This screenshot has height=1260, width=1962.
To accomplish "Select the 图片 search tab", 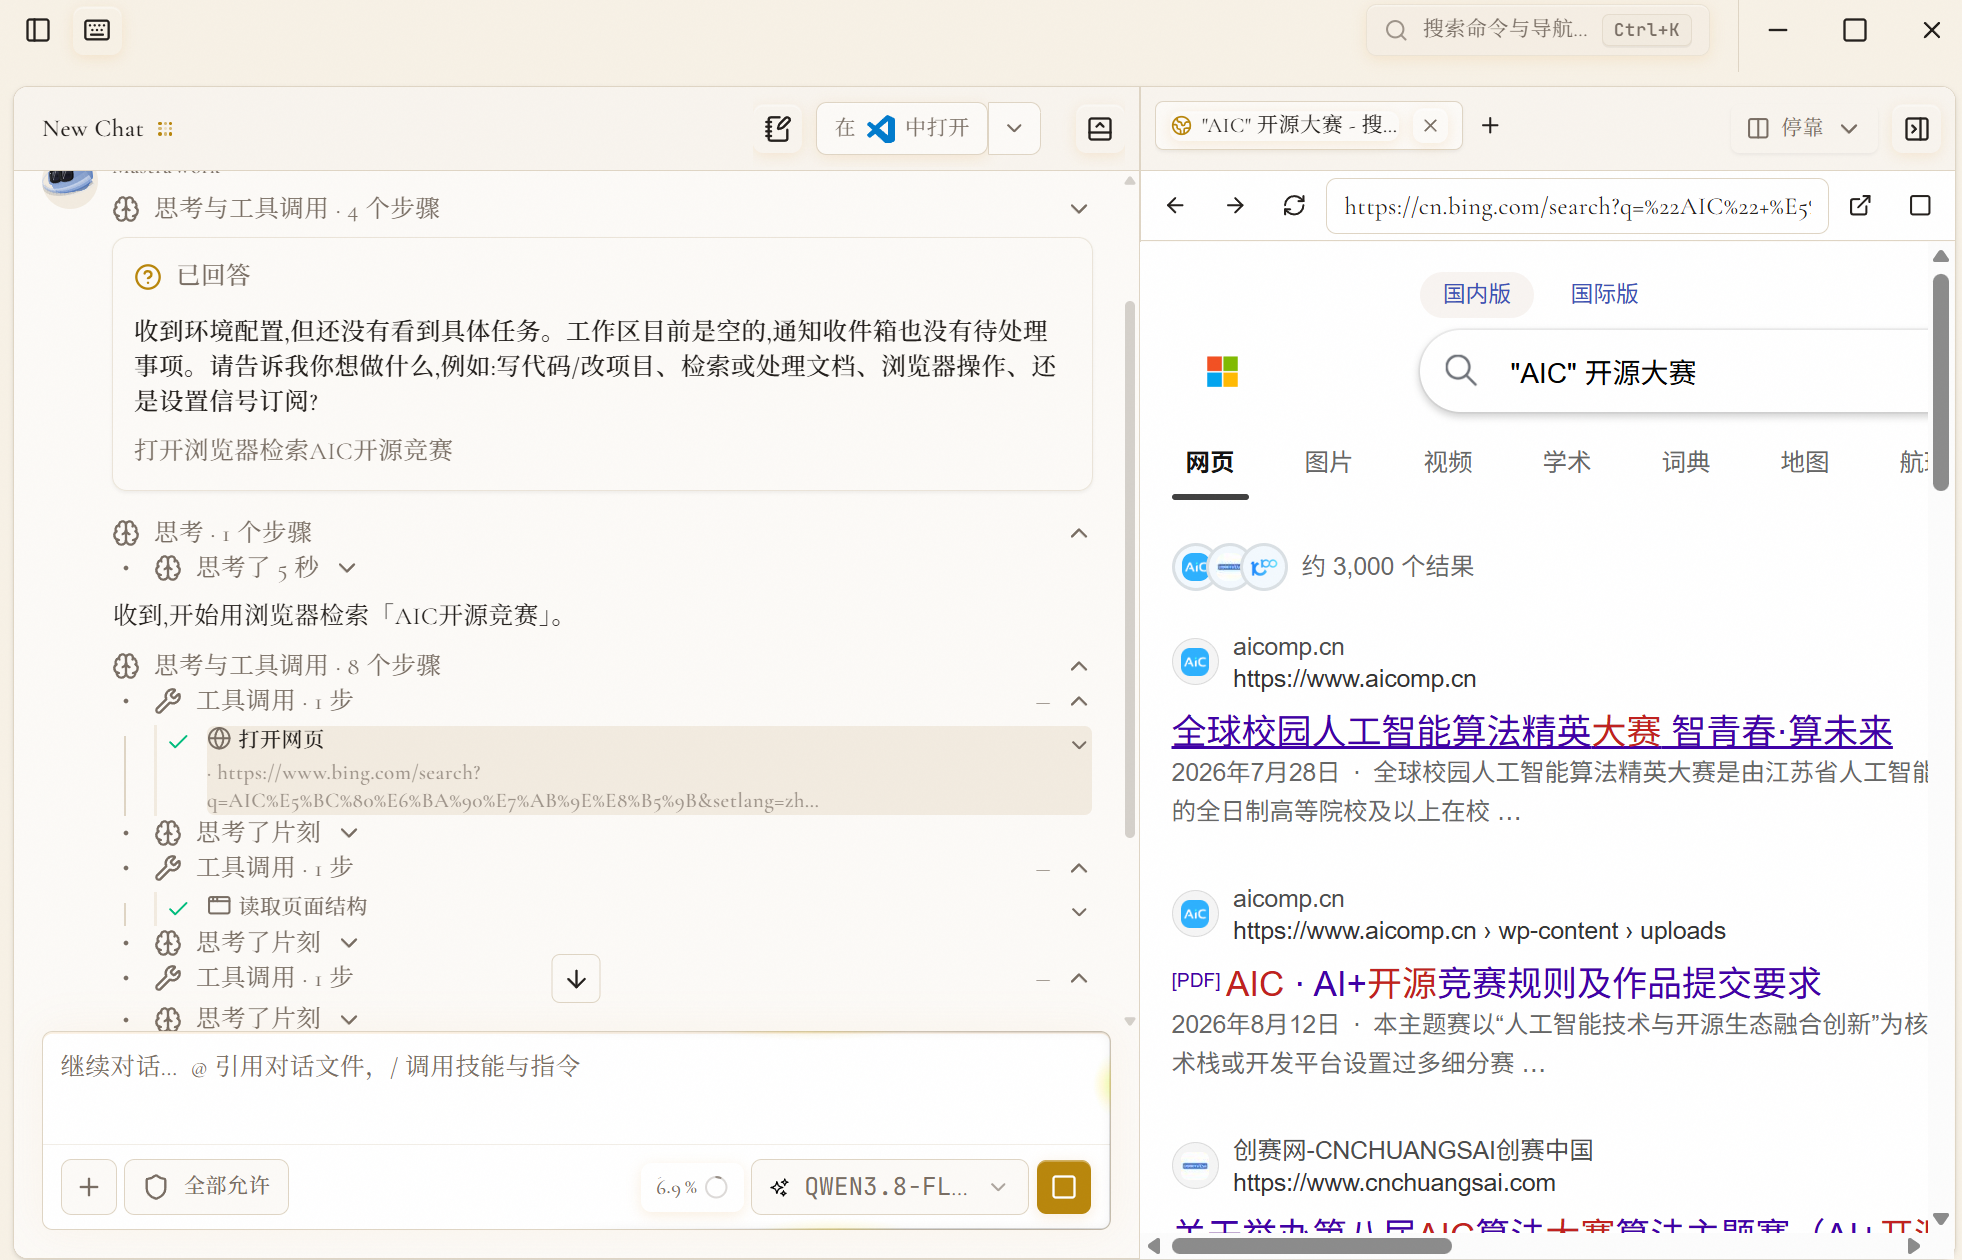I will (1328, 462).
